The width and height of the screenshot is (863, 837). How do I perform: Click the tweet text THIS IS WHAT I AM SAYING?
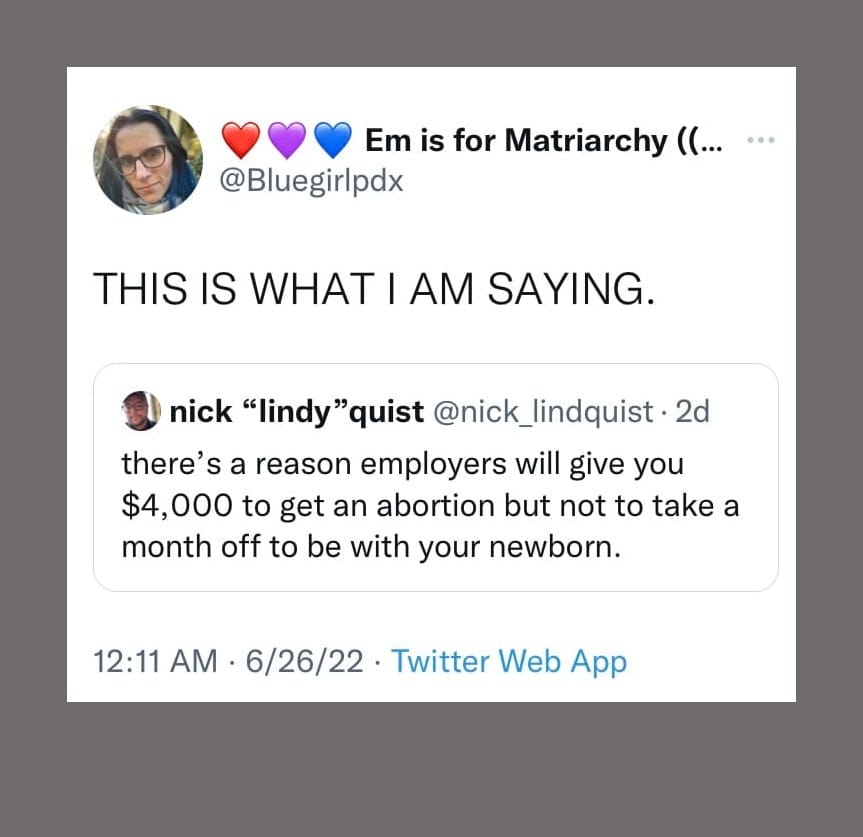373,289
